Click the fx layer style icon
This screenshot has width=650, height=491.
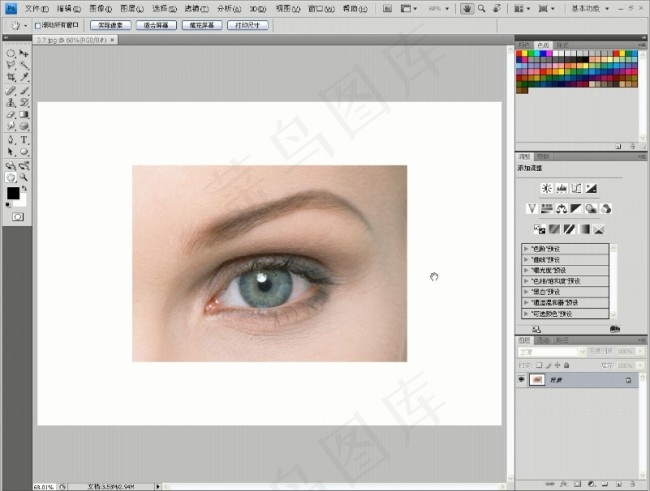(564, 484)
